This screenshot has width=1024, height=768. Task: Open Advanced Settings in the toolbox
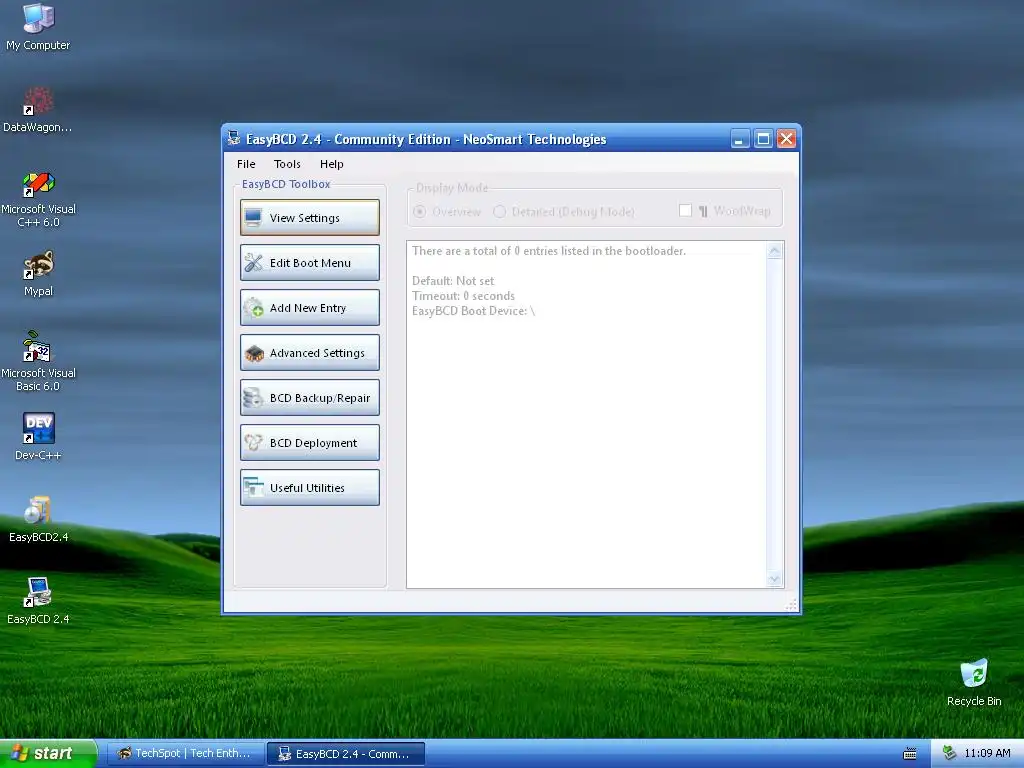point(310,353)
